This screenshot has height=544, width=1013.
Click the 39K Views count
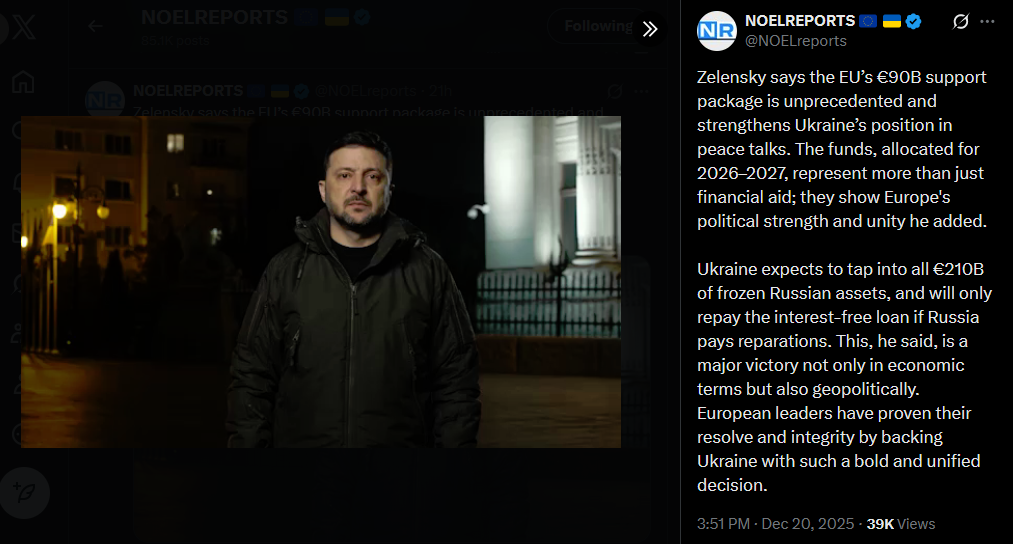point(901,524)
